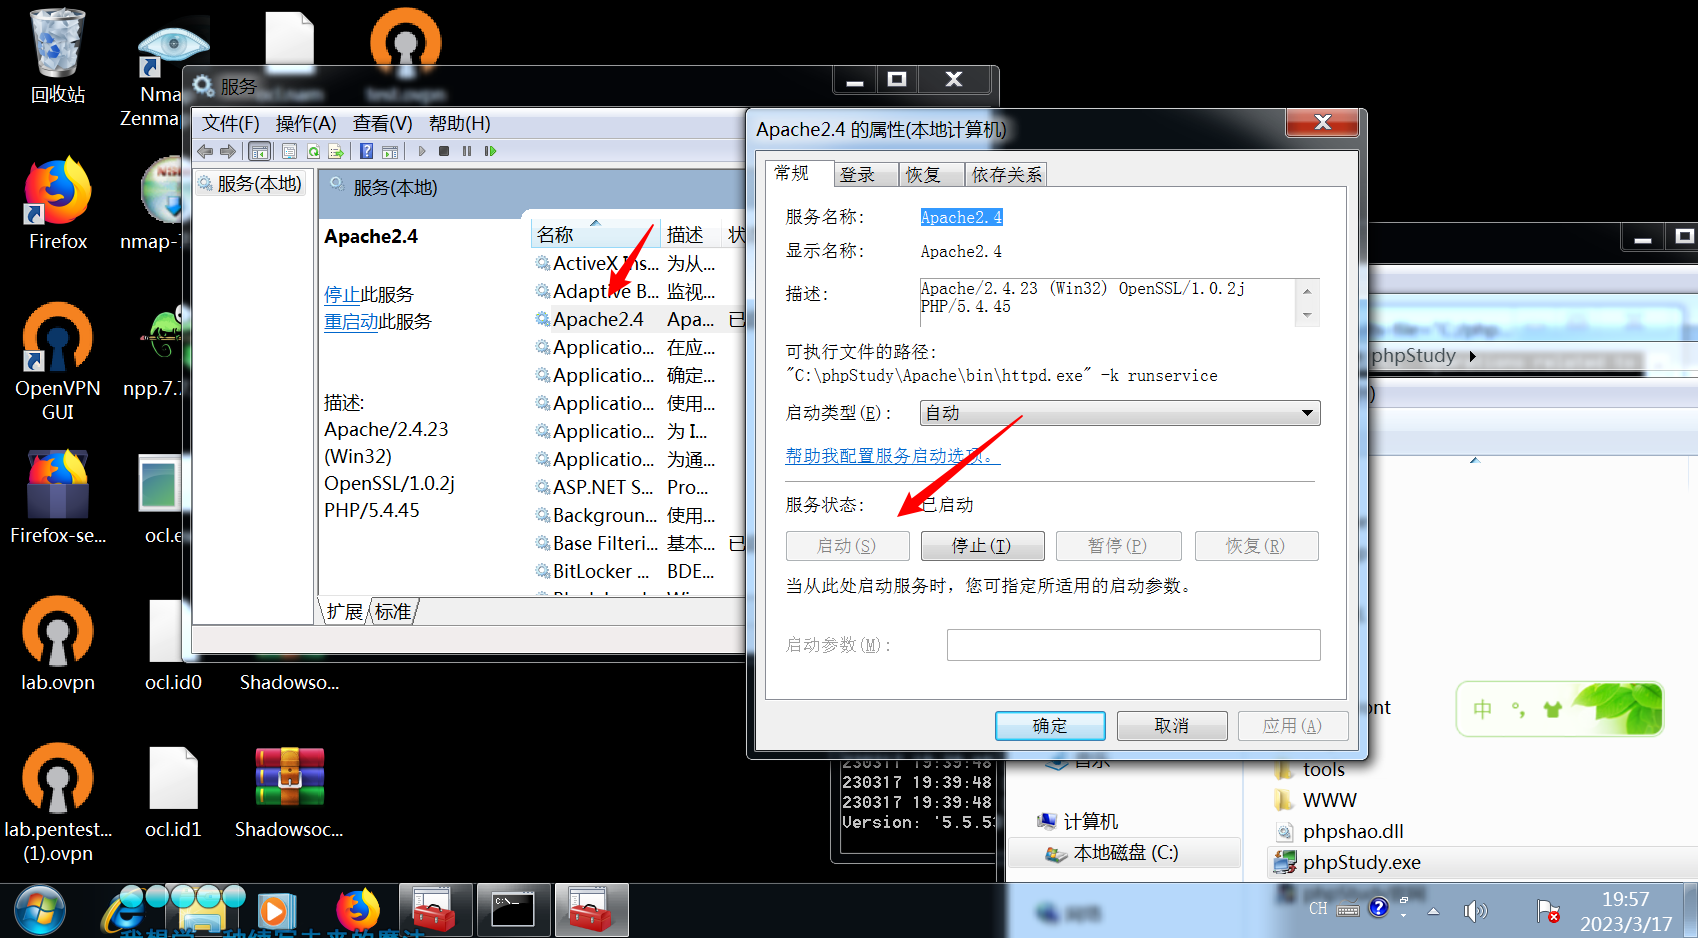Open the 操作(A) menu

(306, 123)
